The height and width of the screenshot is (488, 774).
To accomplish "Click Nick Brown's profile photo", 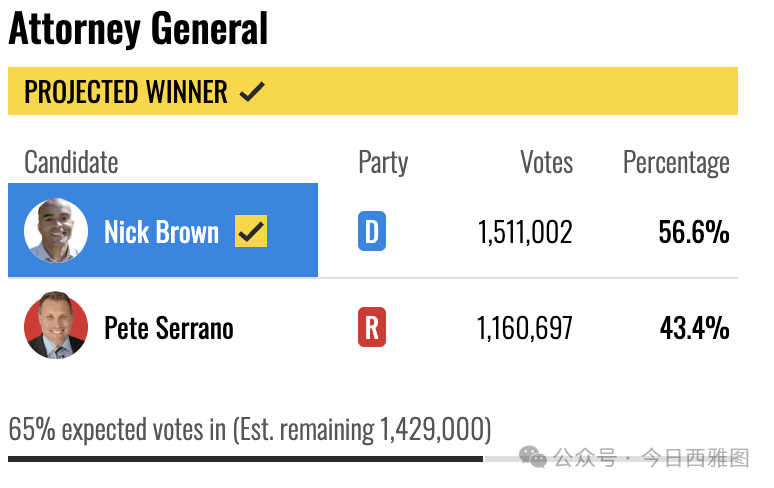I will (x=56, y=230).
